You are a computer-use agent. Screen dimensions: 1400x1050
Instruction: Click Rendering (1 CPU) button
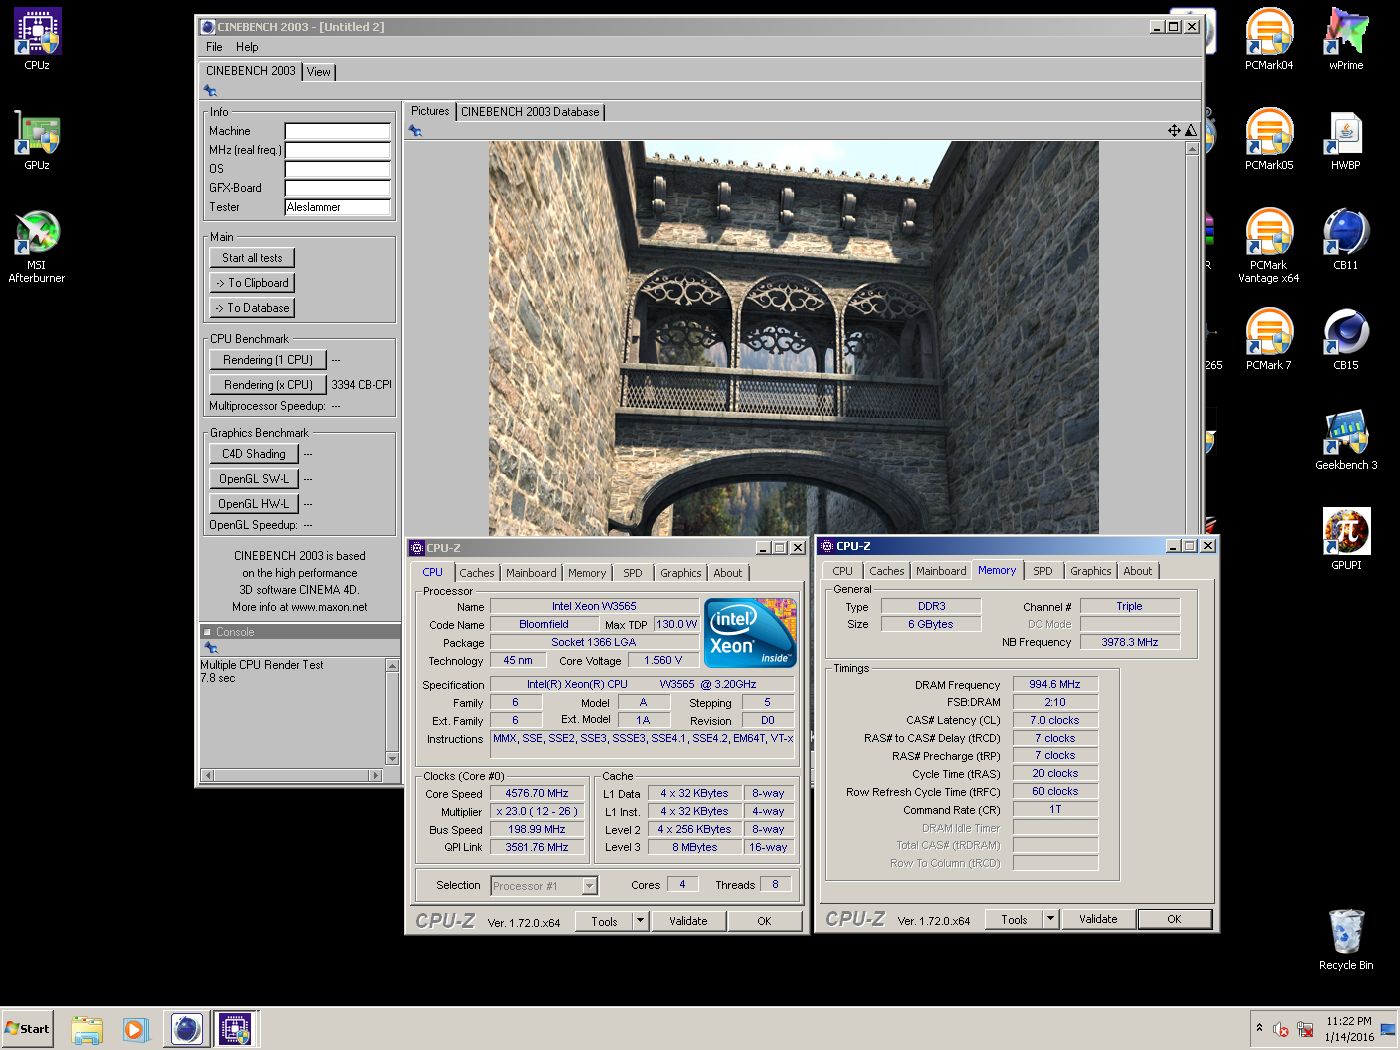point(268,360)
